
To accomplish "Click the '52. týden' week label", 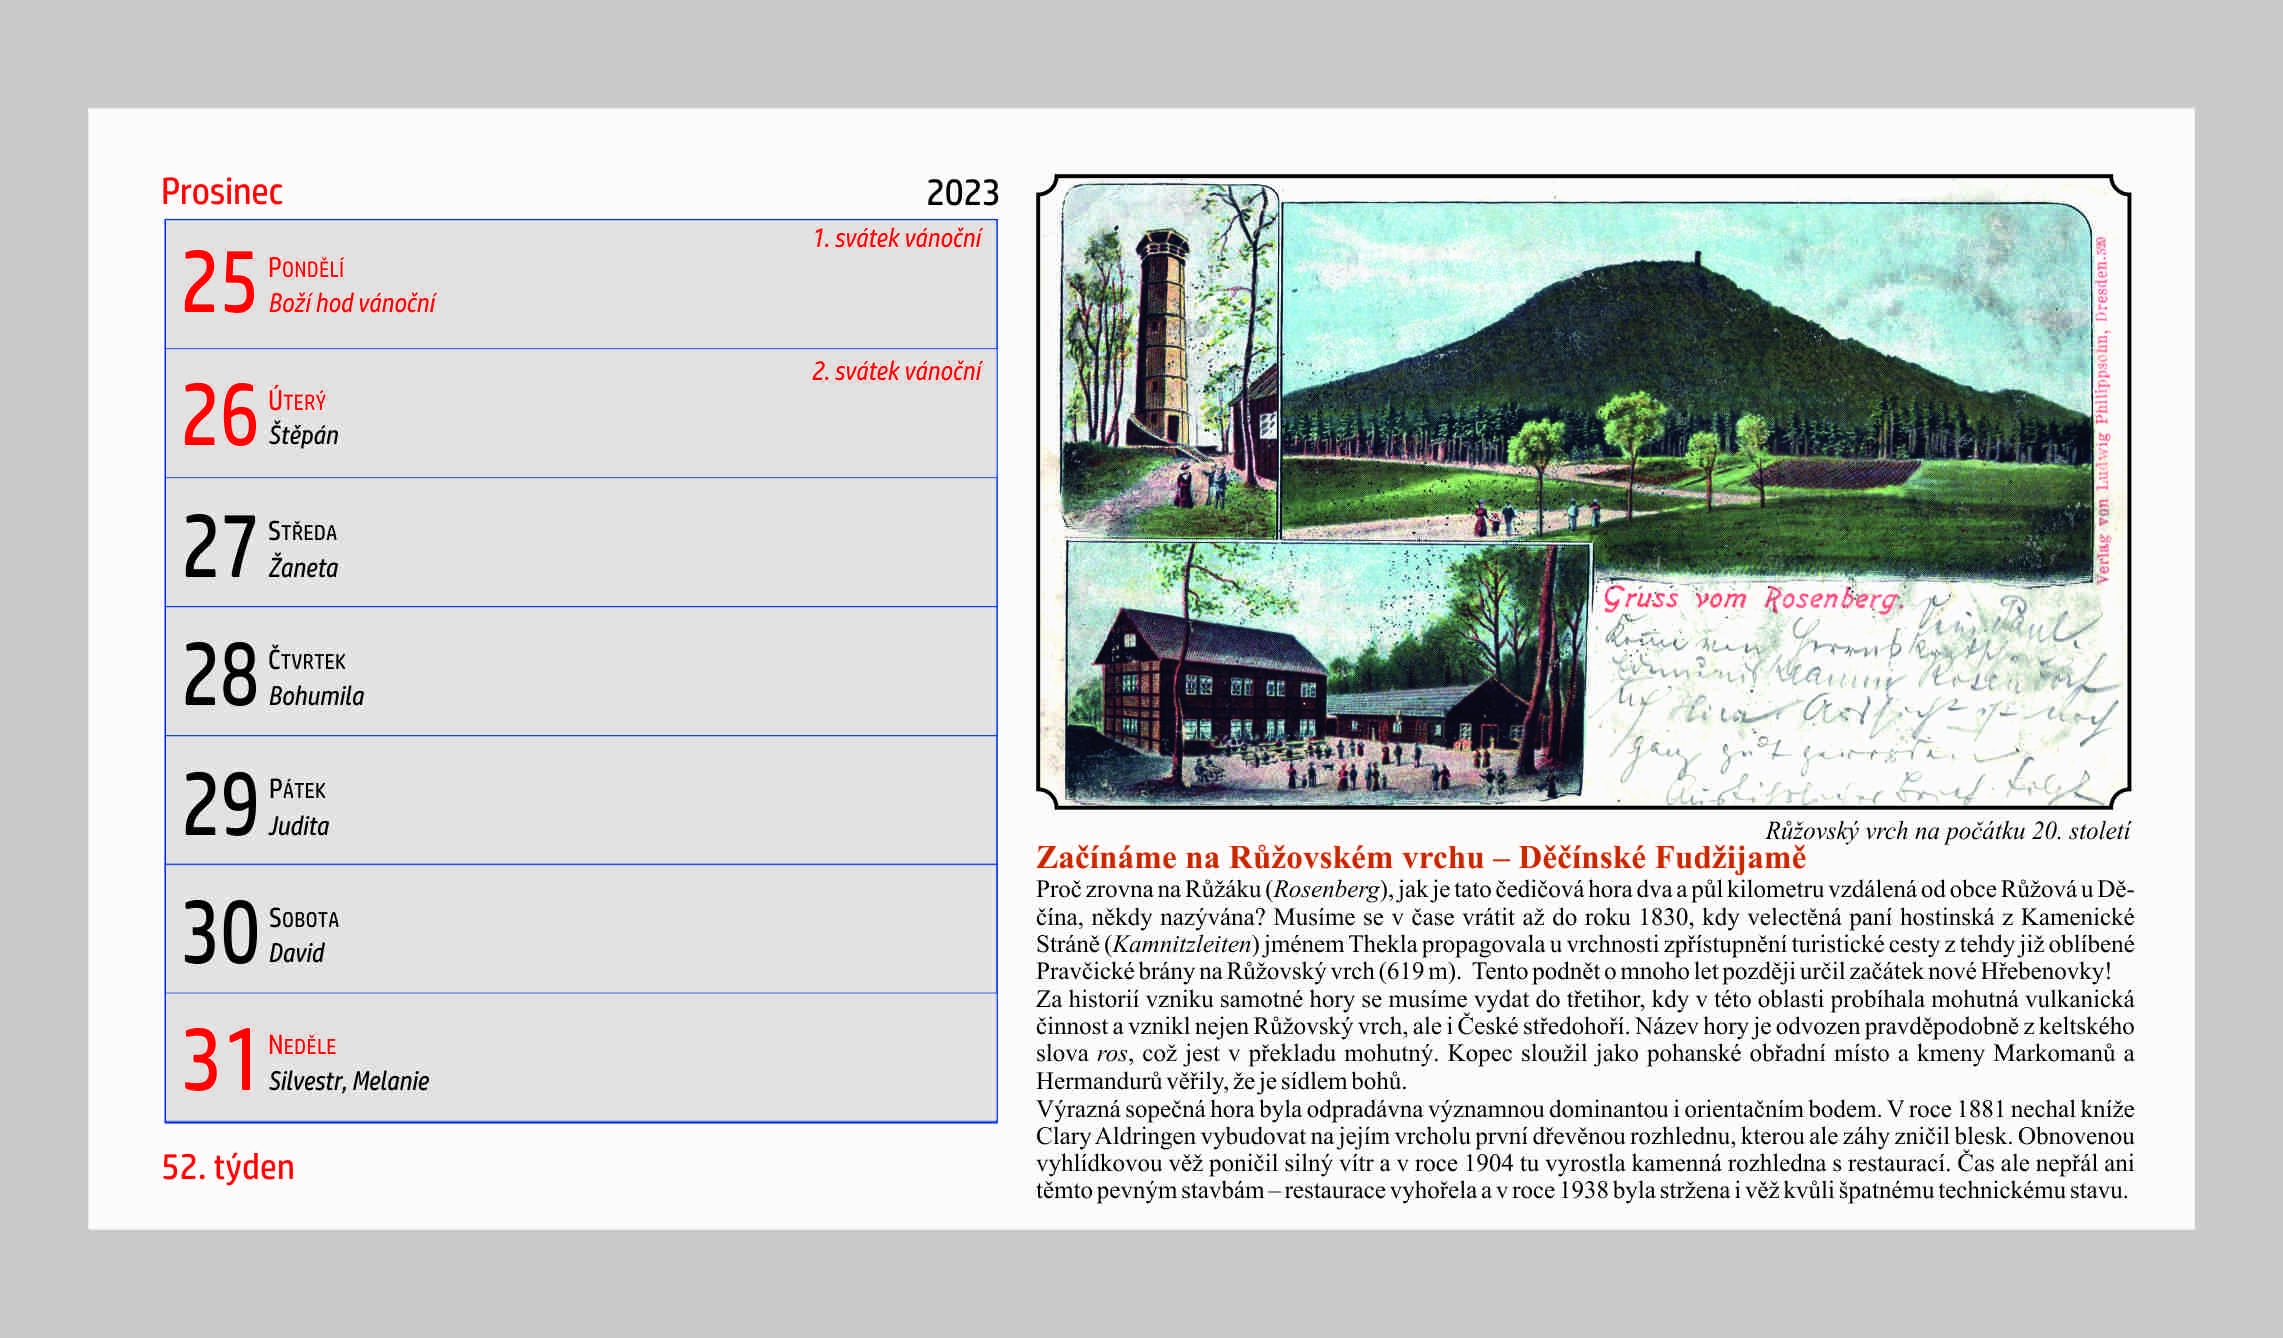I will tap(228, 1167).
